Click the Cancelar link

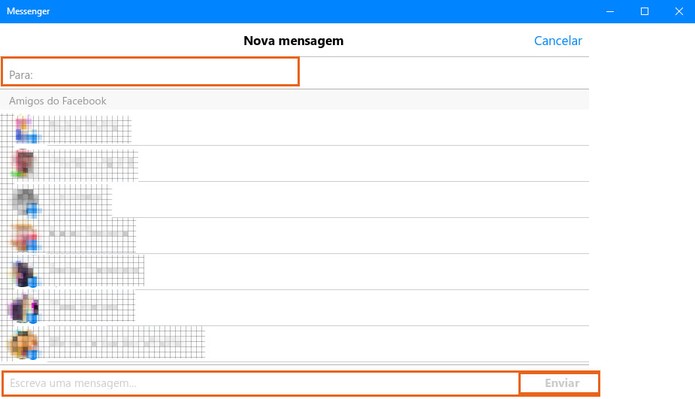coord(558,41)
